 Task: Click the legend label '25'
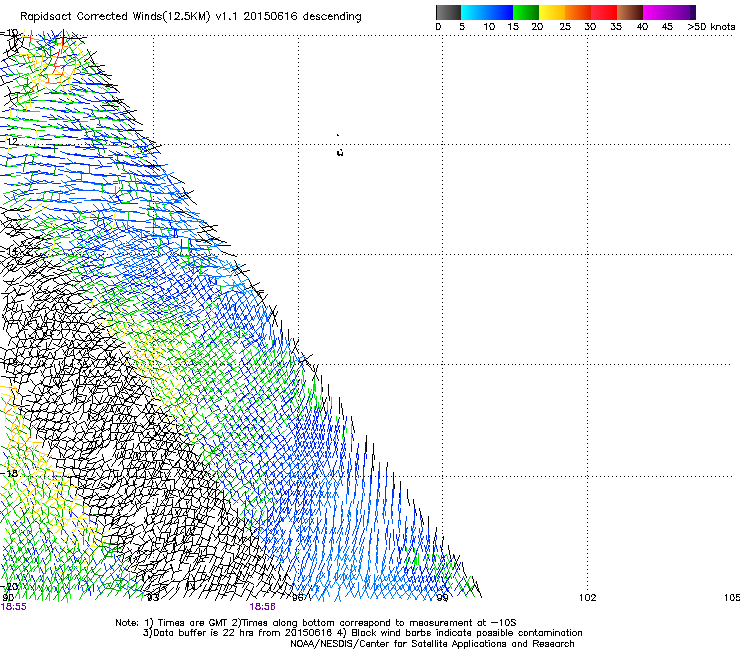point(565,27)
